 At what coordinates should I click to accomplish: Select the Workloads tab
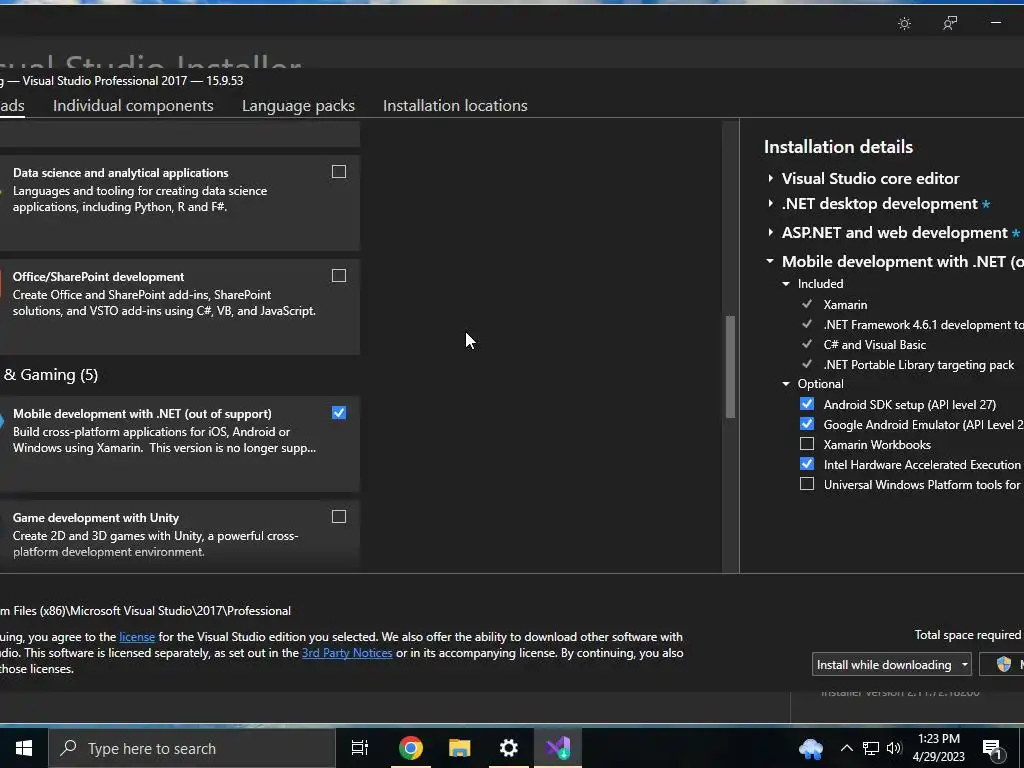pyautogui.click(x=12, y=106)
